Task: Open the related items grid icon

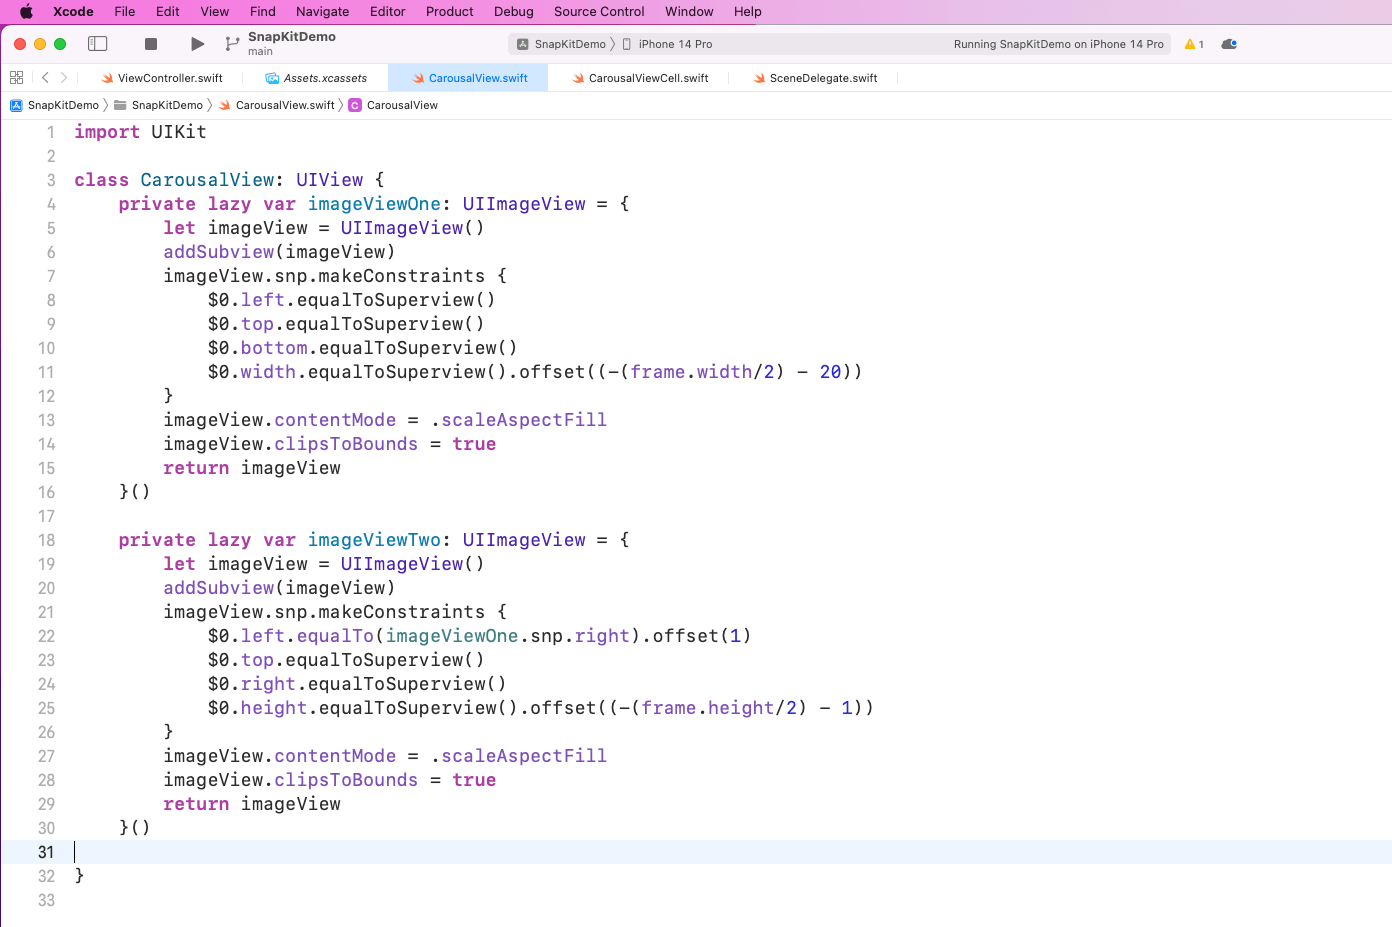Action: point(16,78)
